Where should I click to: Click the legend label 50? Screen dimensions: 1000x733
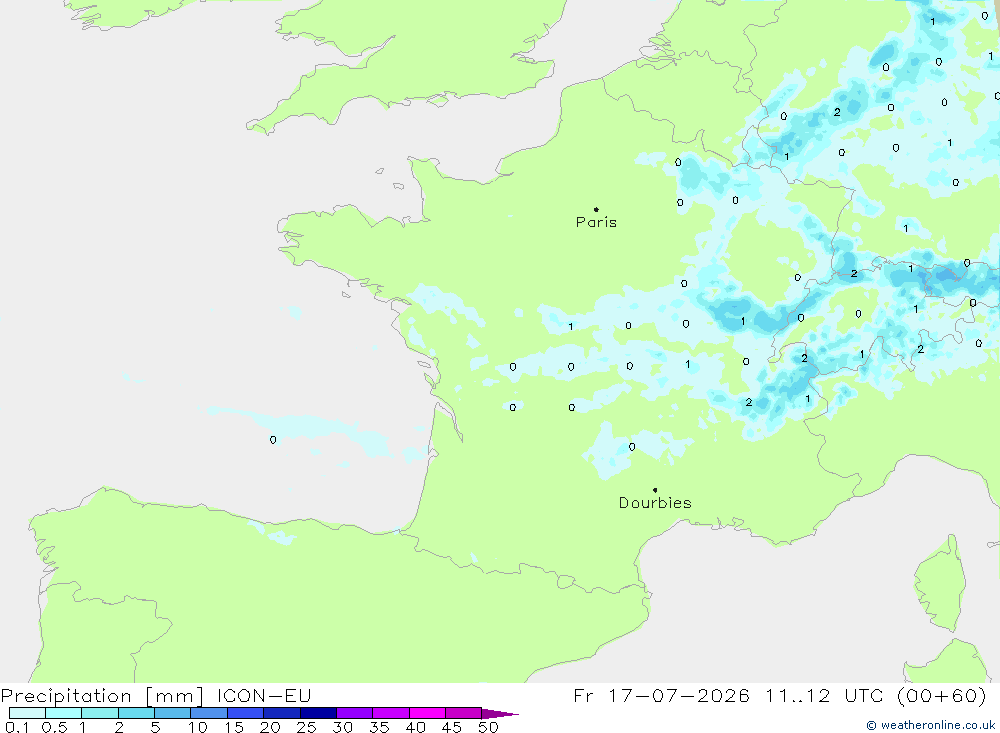pos(489,727)
